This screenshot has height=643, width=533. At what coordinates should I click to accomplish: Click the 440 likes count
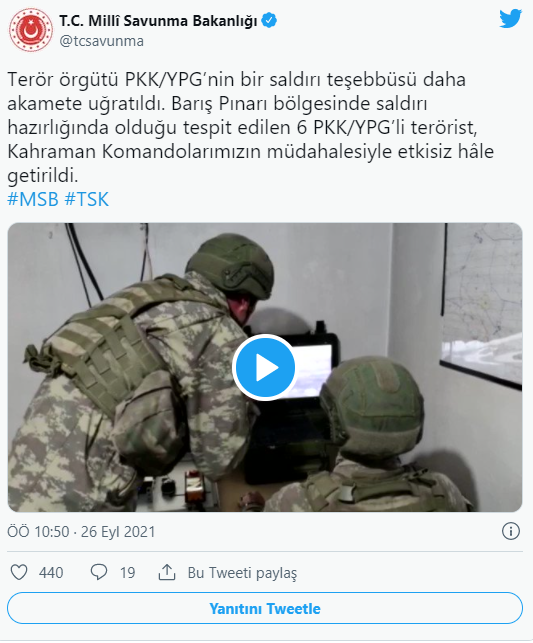click(51, 573)
